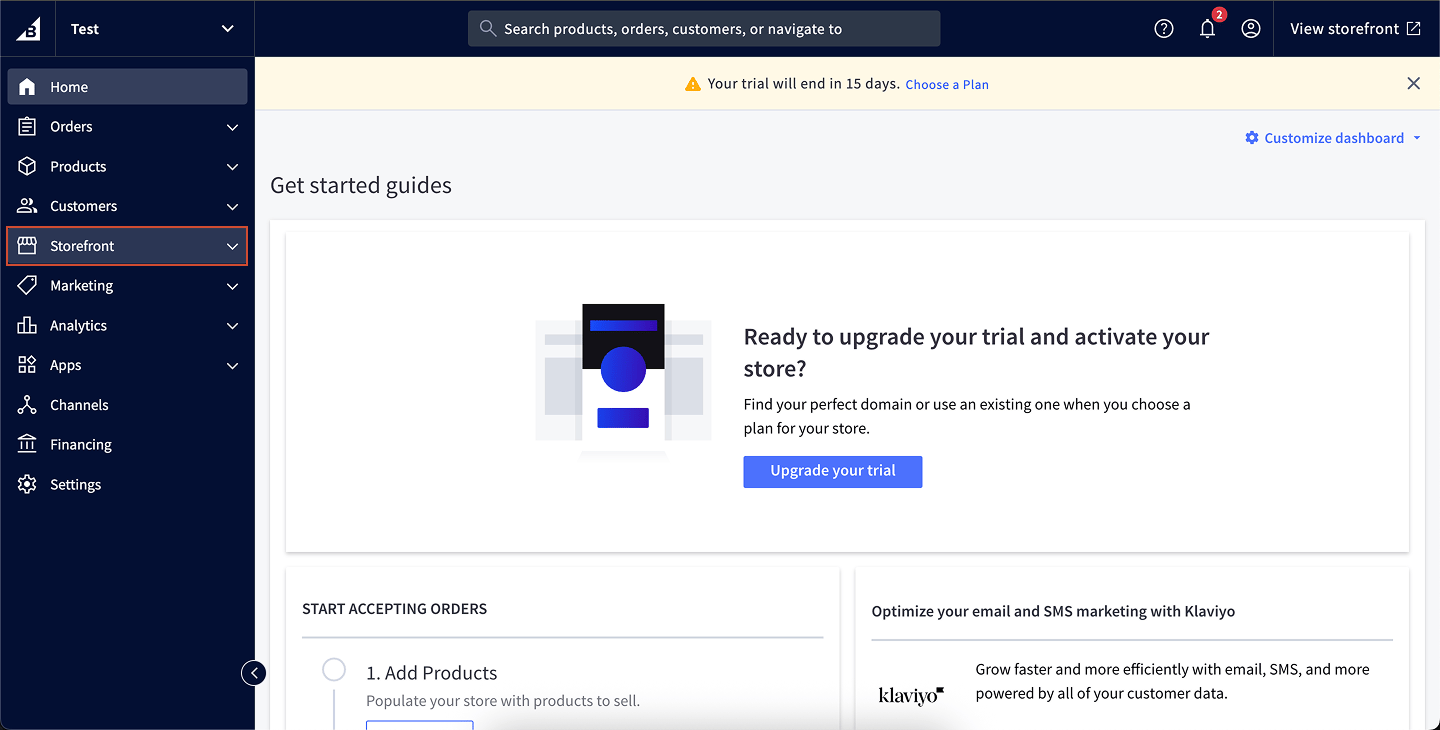Screen dimensions: 1440x730
Task: Open the Orders menu item
Action: click(x=127, y=127)
